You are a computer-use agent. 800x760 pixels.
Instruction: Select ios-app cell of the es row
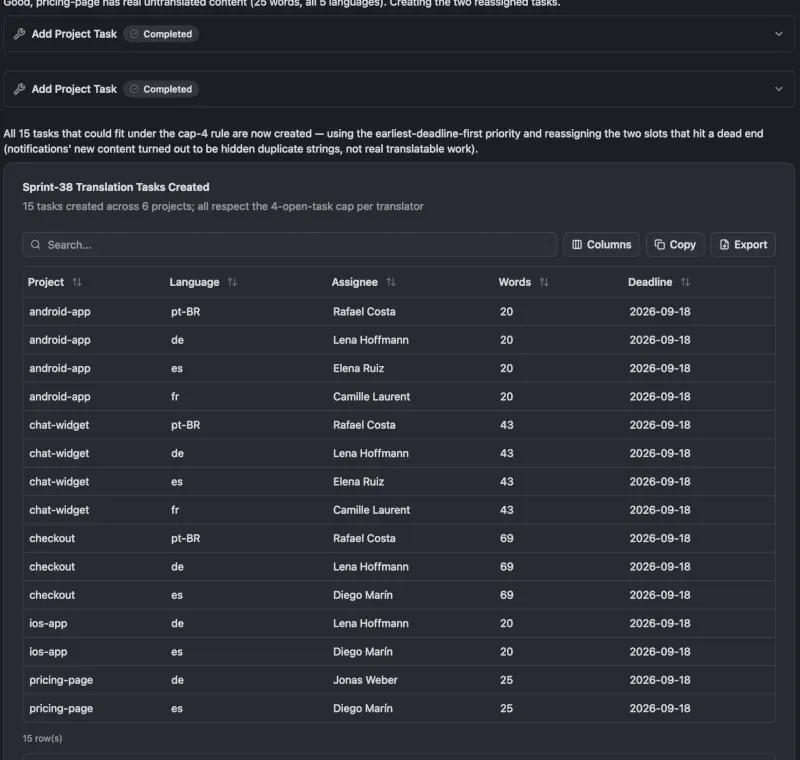[x=48, y=652]
